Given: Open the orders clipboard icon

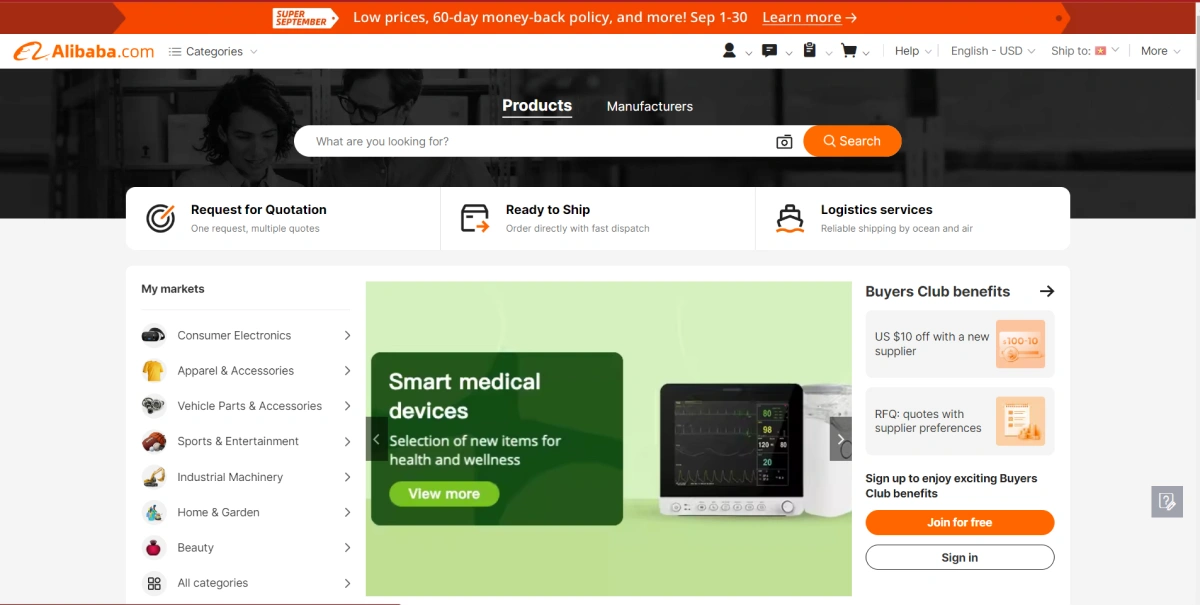Looking at the screenshot, I should [809, 51].
